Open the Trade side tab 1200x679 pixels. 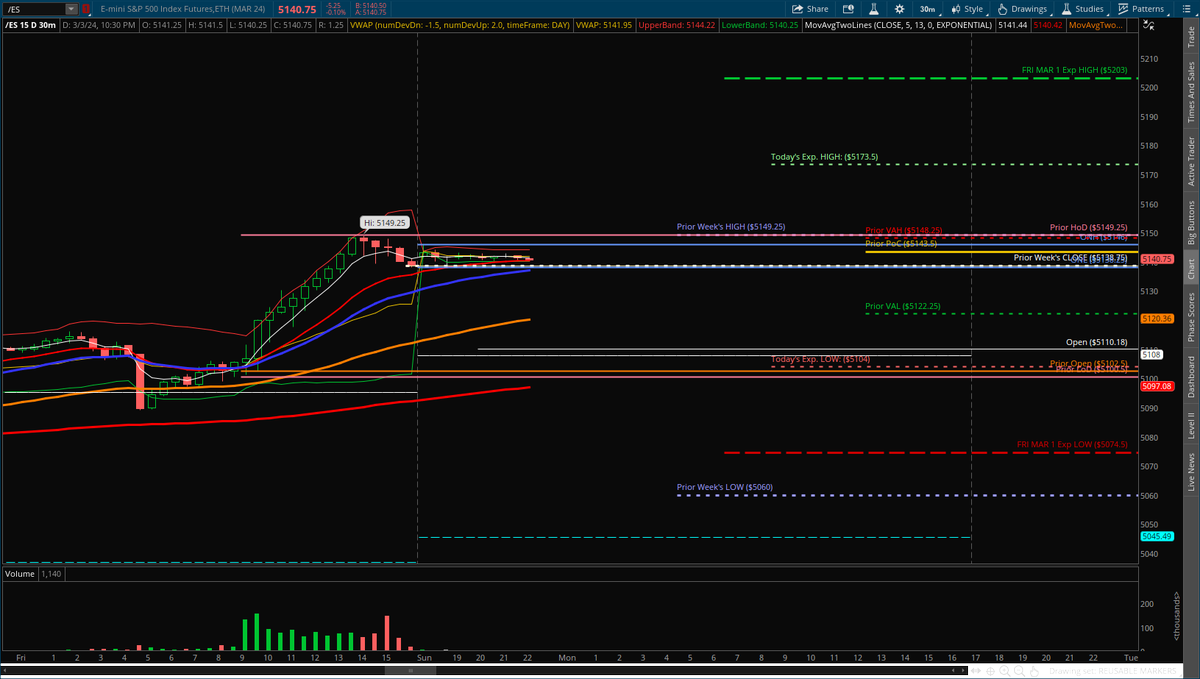tap(1190, 36)
